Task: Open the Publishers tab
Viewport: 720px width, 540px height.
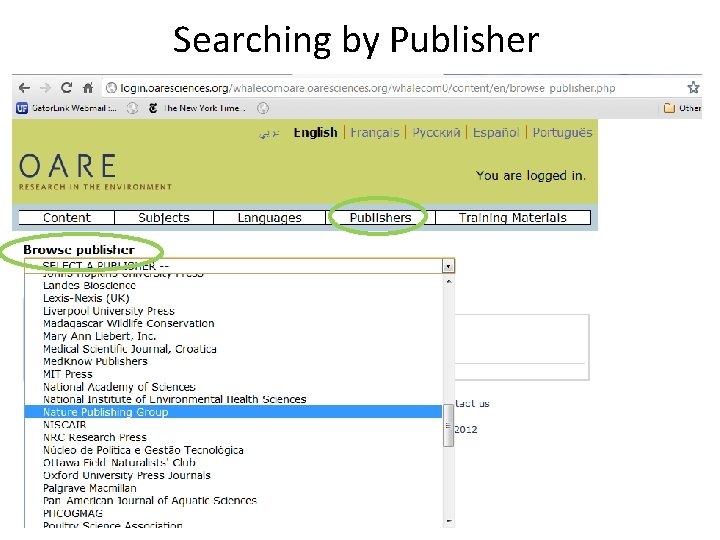Action: click(380, 218)
